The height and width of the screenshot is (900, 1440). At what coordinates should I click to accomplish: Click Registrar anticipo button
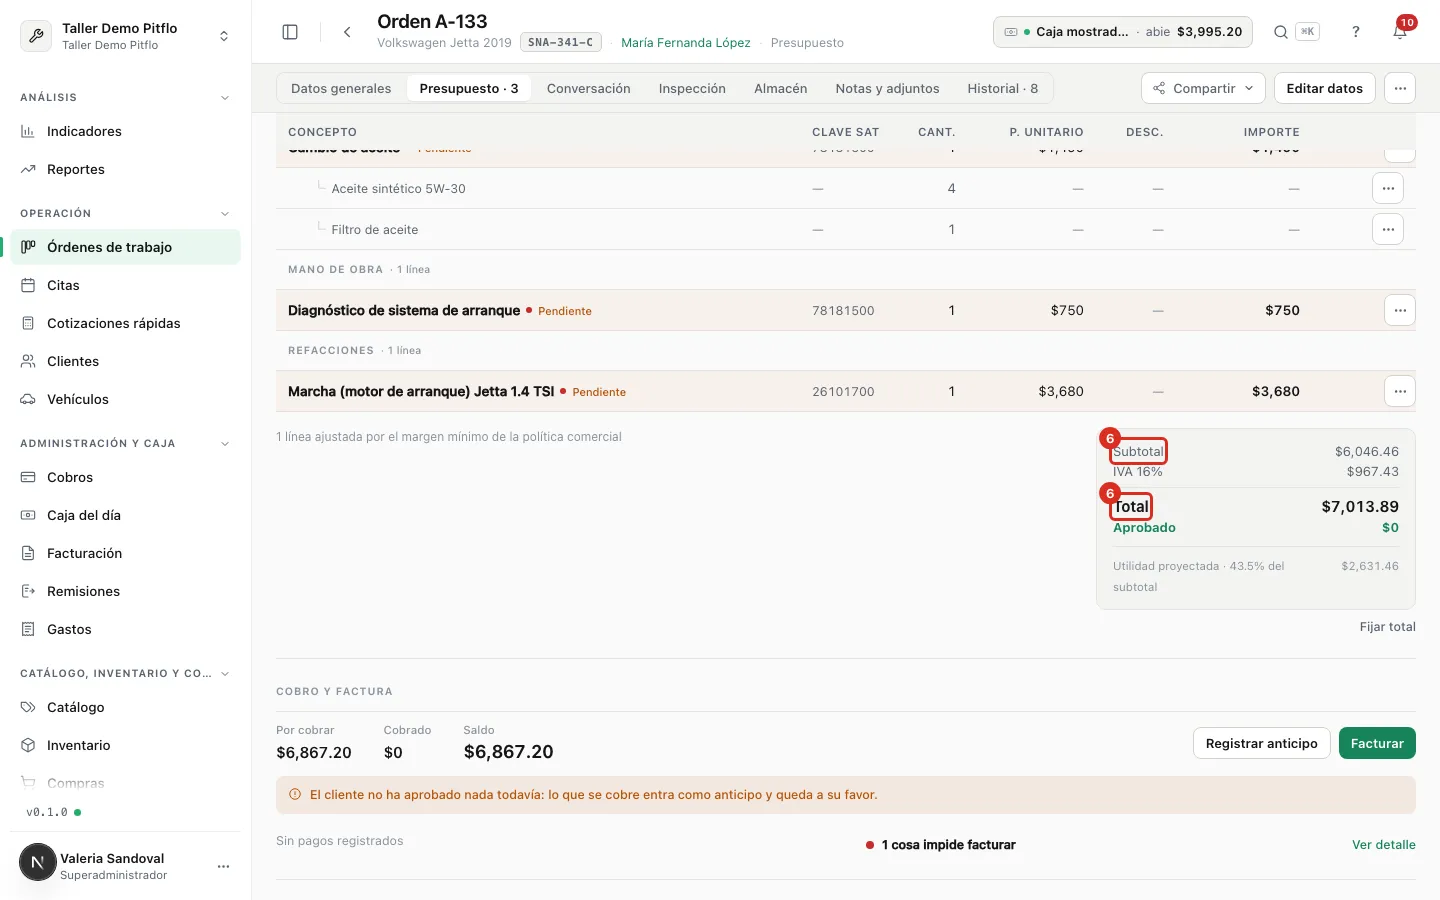(1261, 743)
